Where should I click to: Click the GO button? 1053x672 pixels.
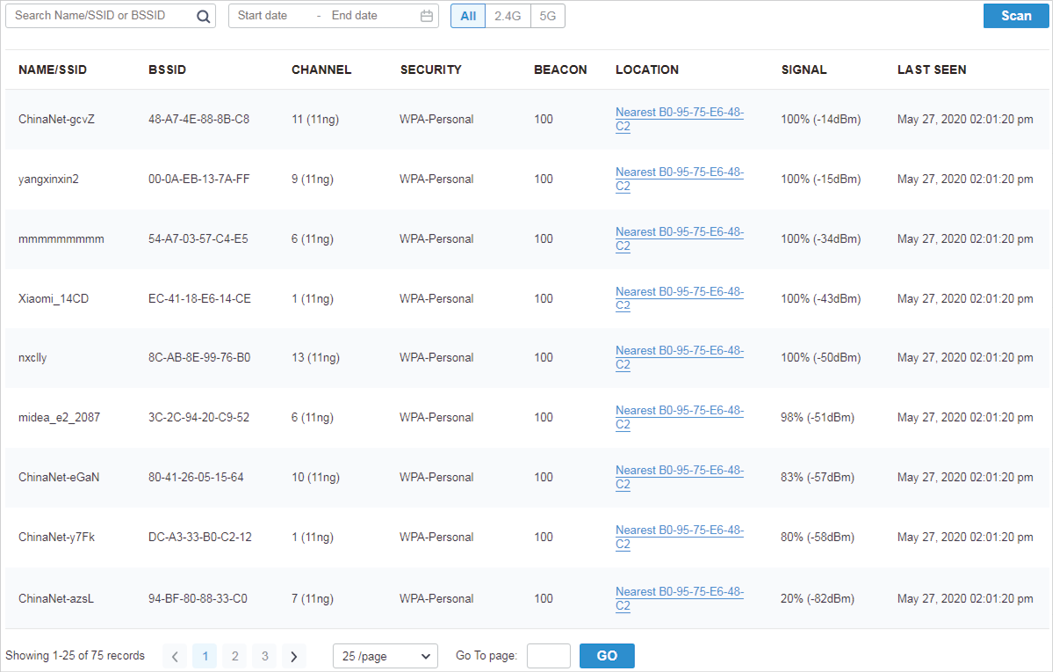pyautogui.click(x=607, y=656)
